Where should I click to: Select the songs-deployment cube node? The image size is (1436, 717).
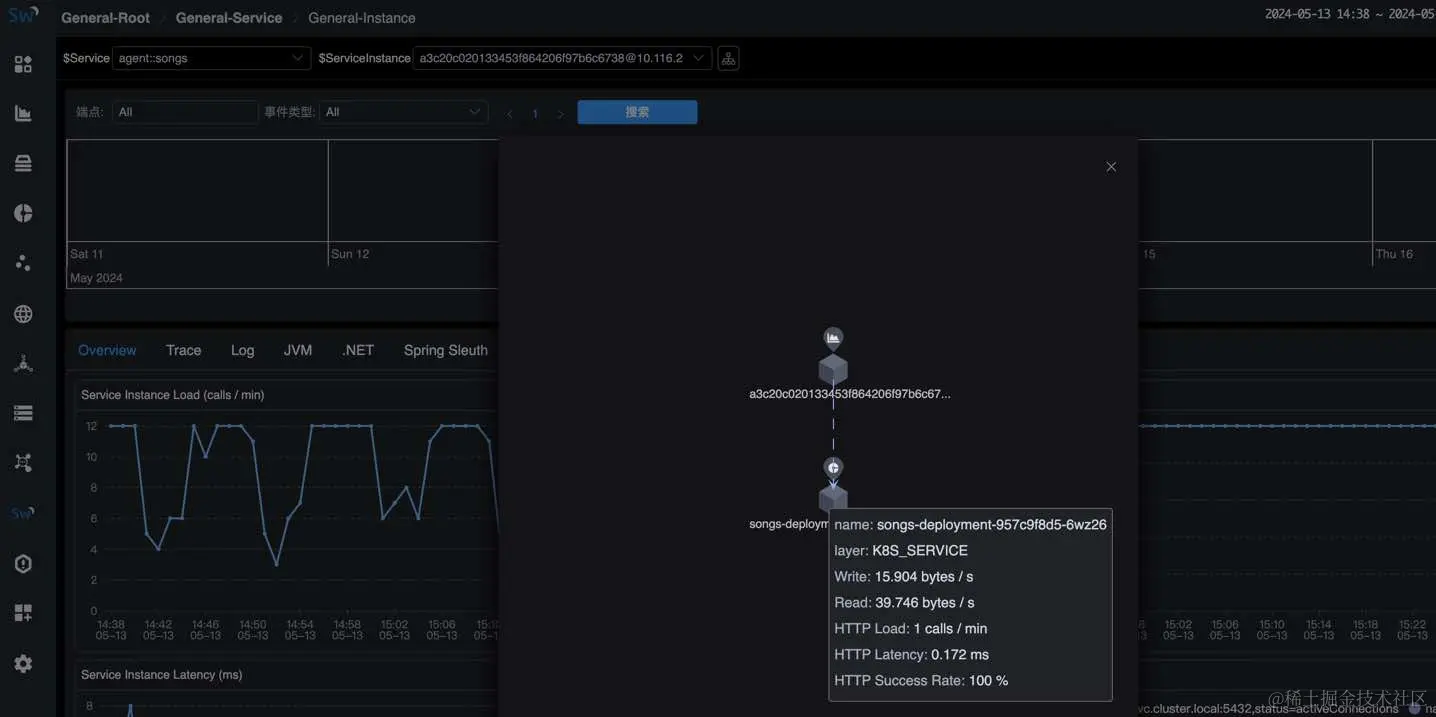(x=833, y=498)
